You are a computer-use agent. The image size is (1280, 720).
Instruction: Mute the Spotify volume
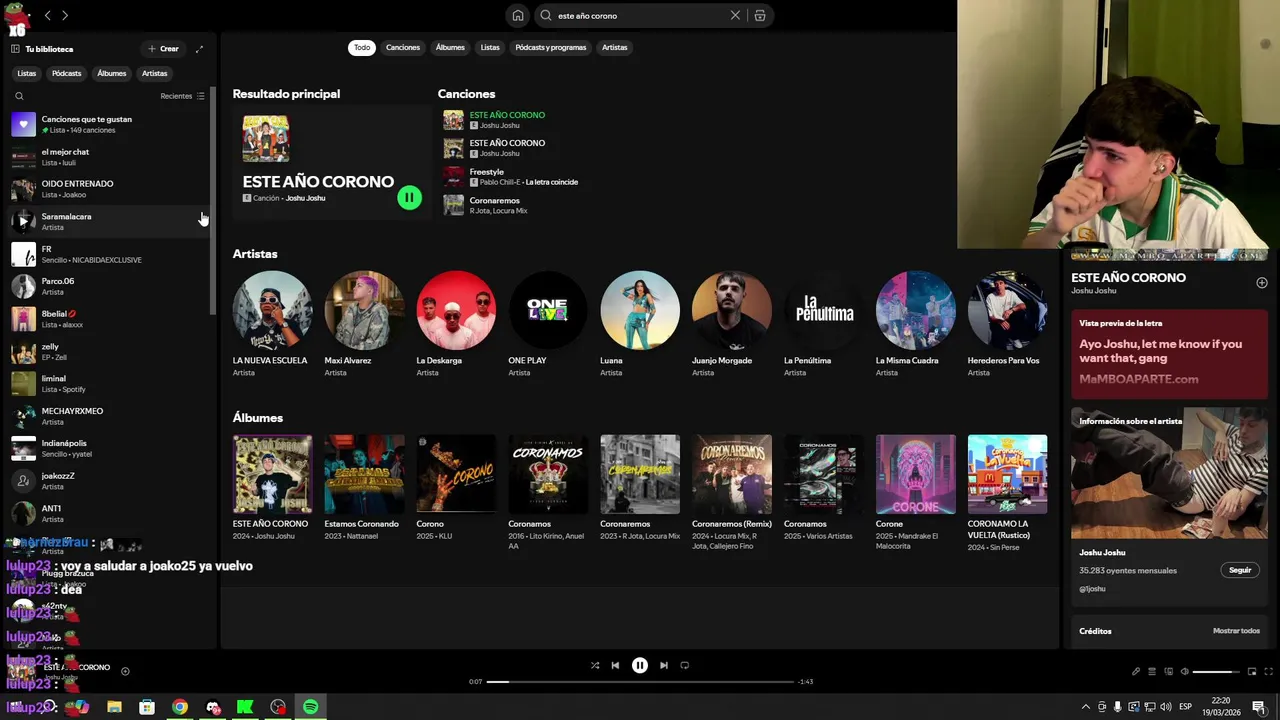pyautogui.click(x=1185, y=671)
